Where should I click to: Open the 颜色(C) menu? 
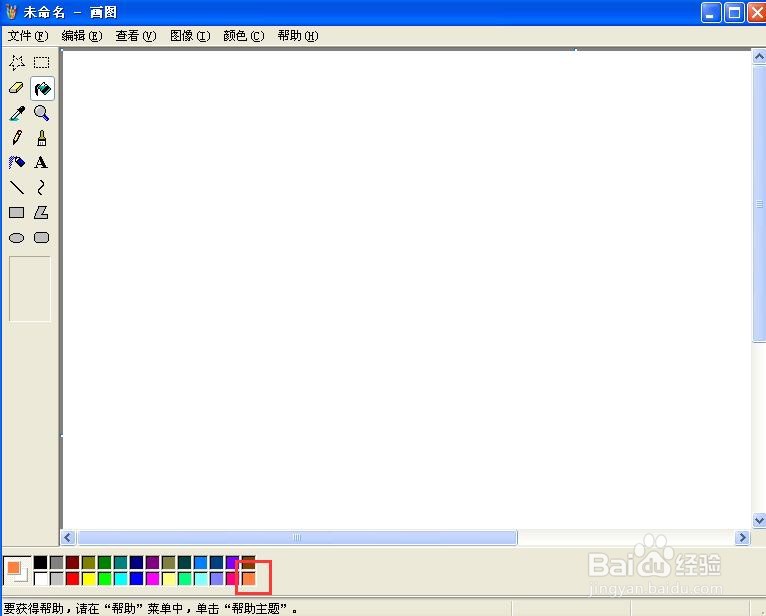[243, 36]
